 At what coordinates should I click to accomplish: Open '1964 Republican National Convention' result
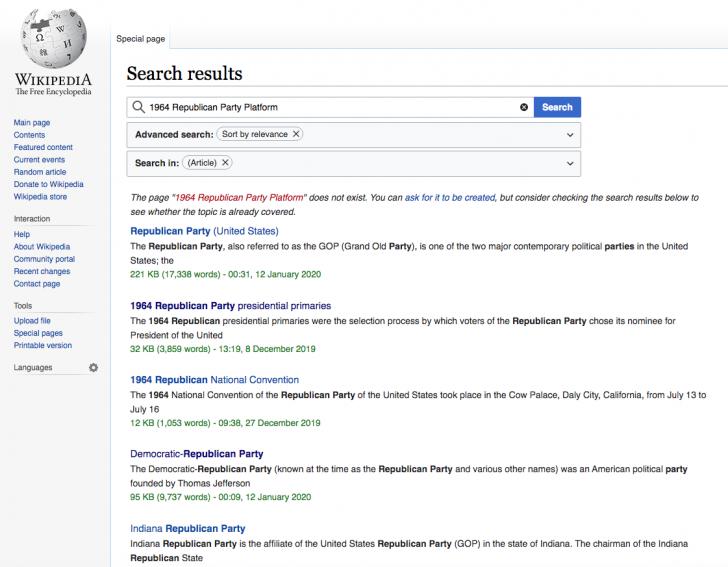(214, 379)
